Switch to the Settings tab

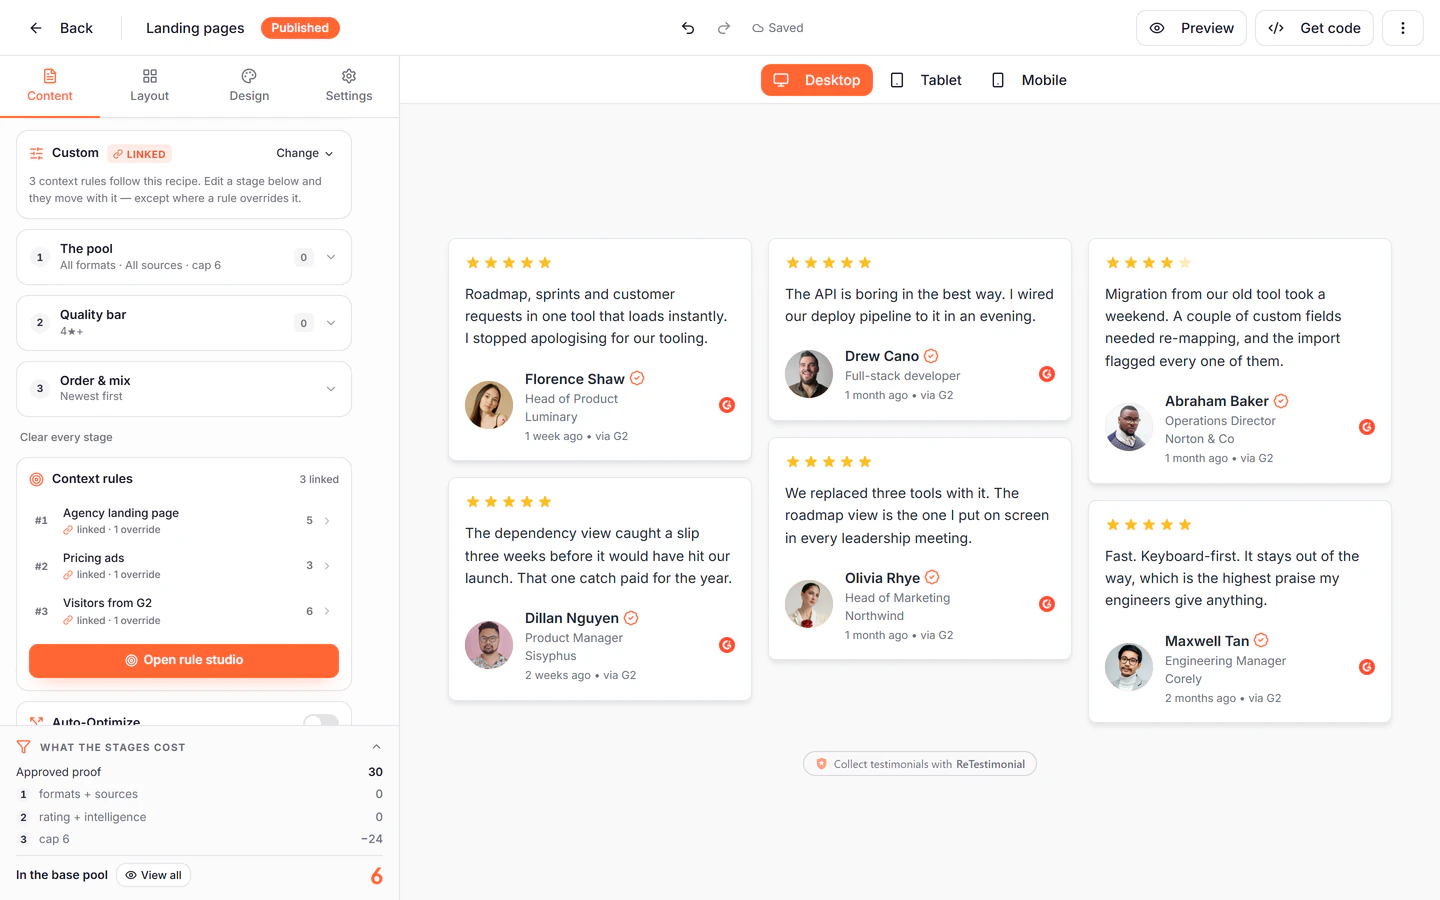[x=349, y=86]
